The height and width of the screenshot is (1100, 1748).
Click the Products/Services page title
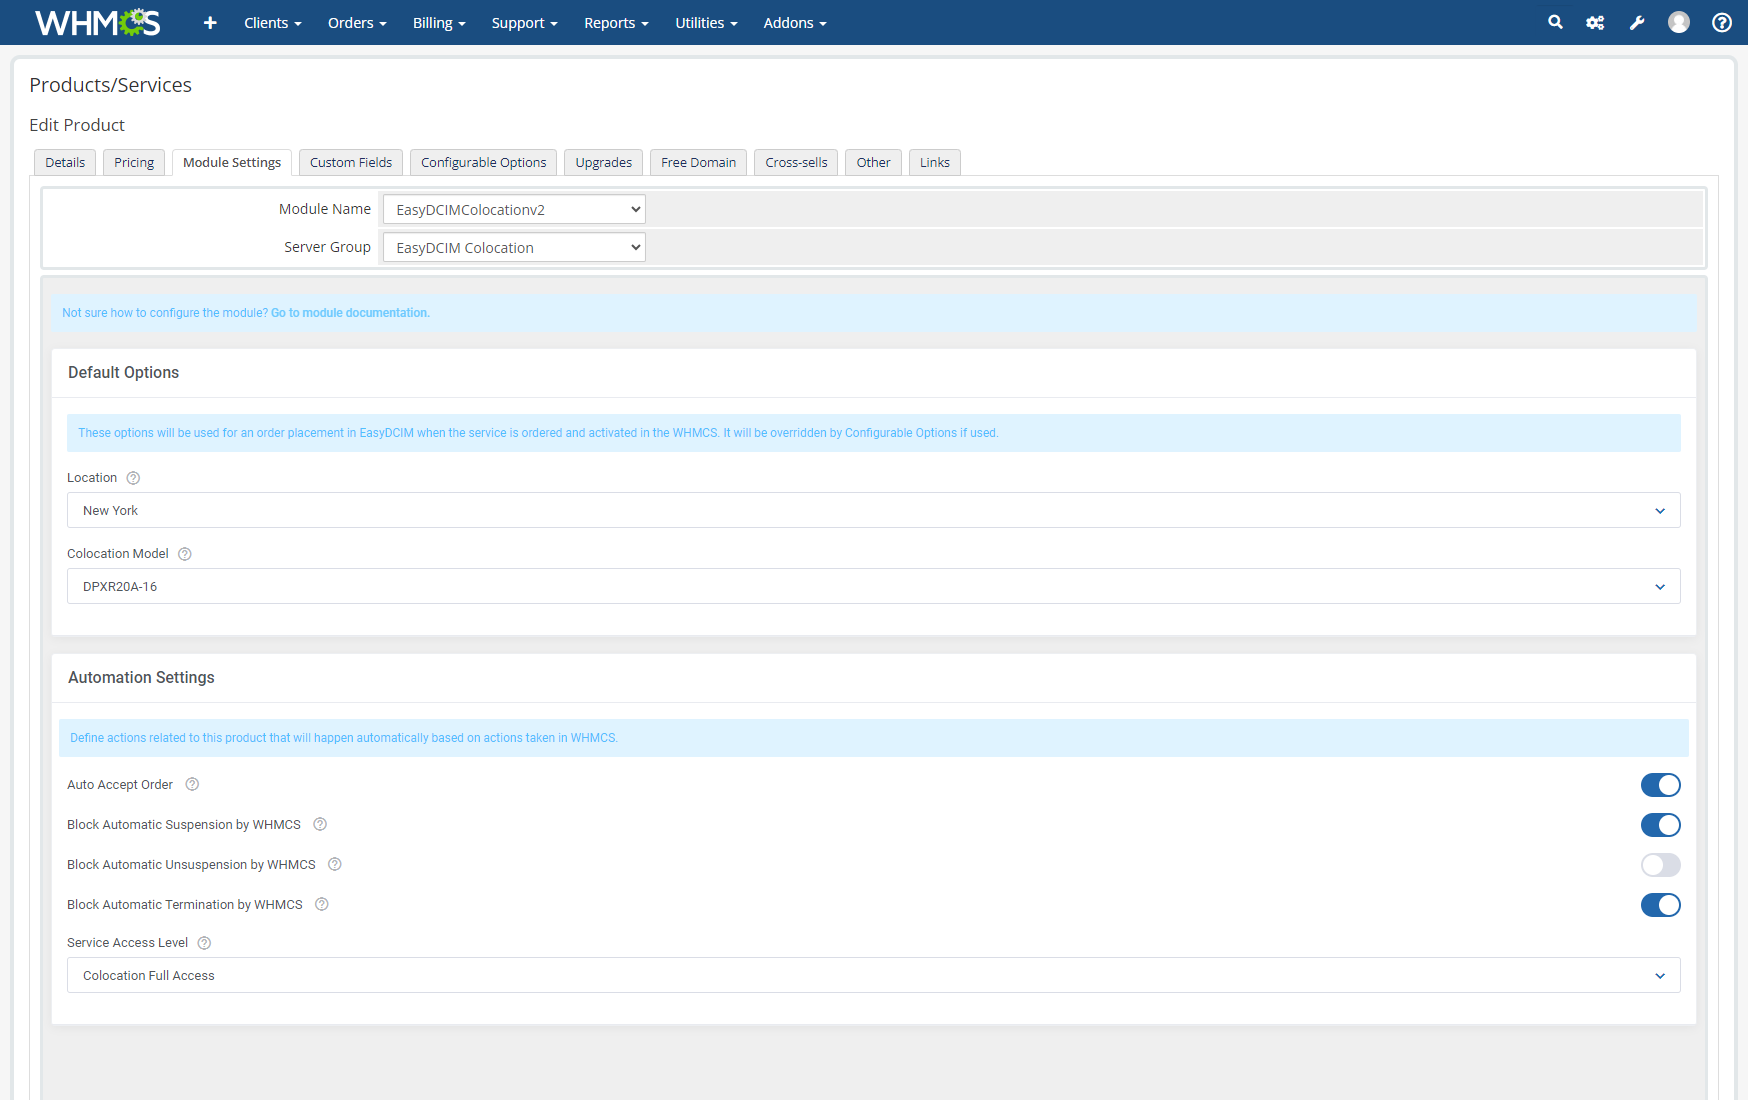tap(110, 85)
